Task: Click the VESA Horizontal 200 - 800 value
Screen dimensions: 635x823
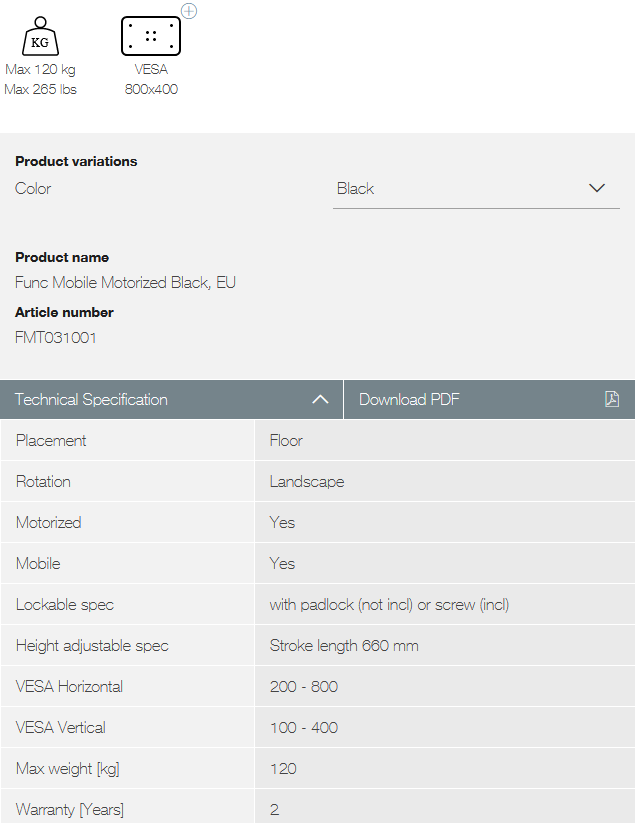Action: pos(303,686)
